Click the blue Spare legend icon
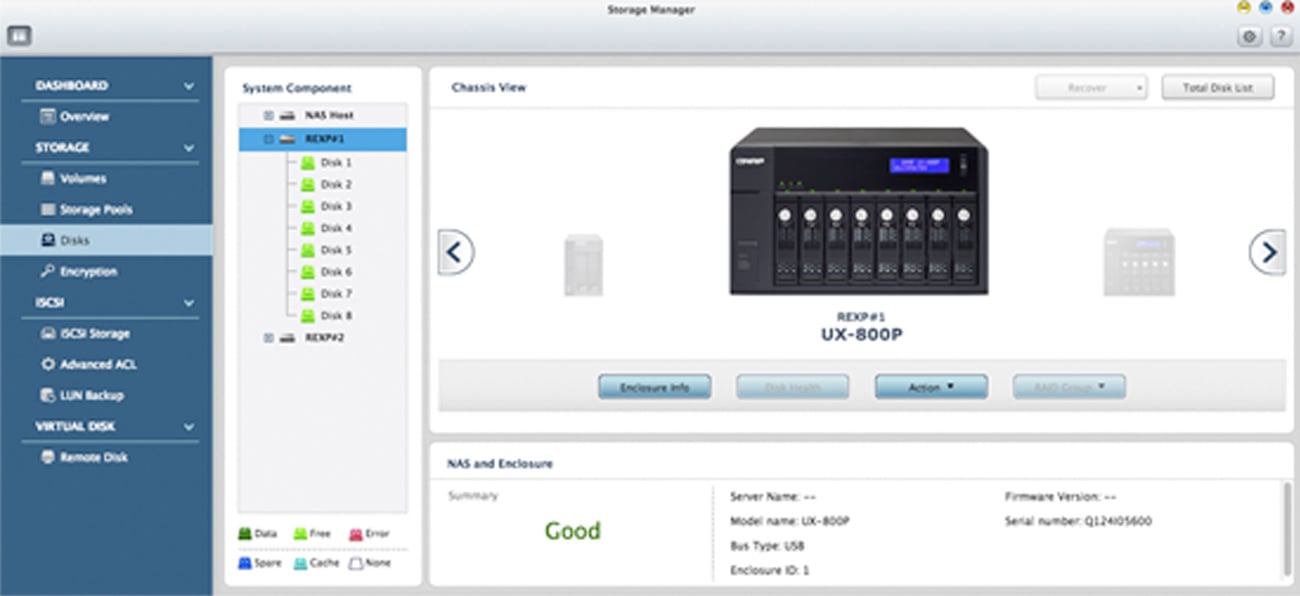The height and width of the screenshot is (596, 1300). coord(245,563)
